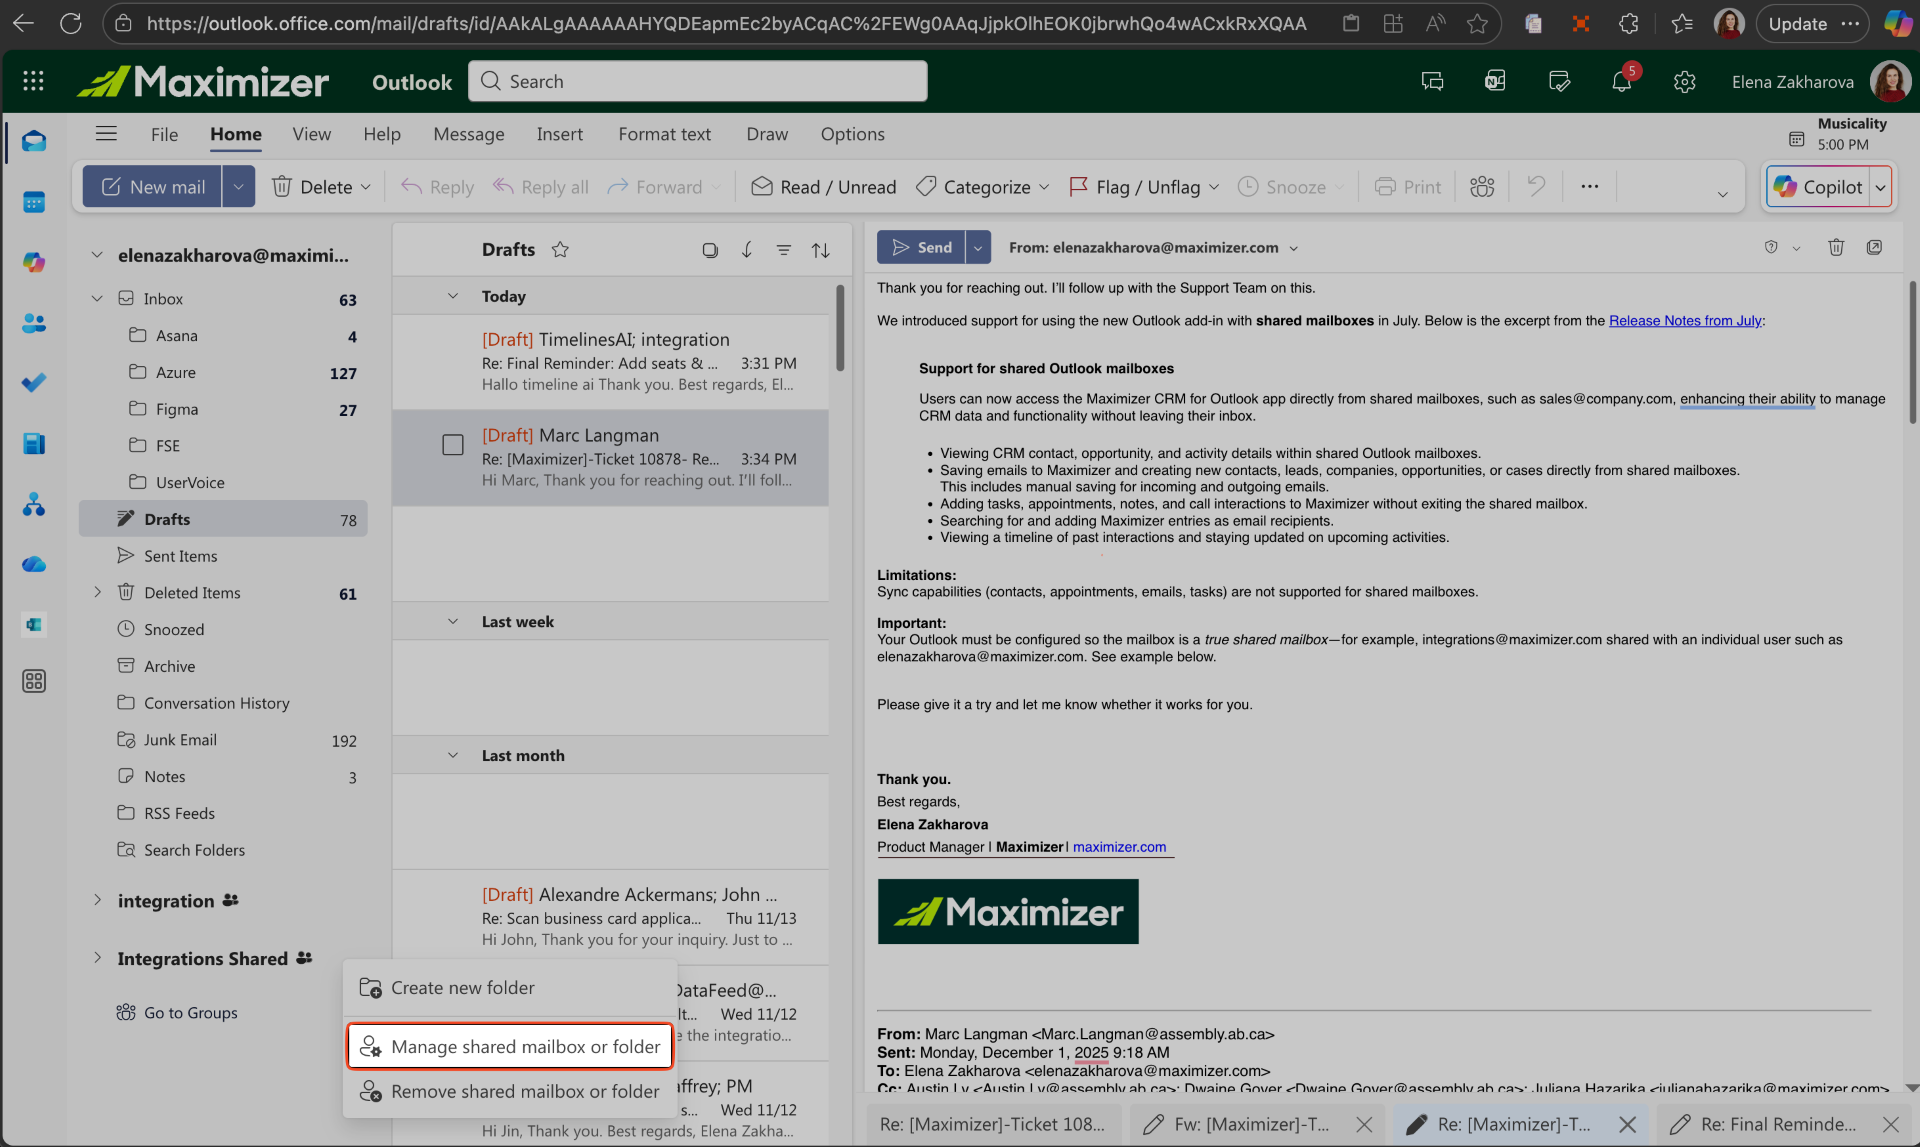The height and width of the screenshot is (1147, 1920).
Task: Toggle select-all mode in Drafts list
Action: [710, 250]
